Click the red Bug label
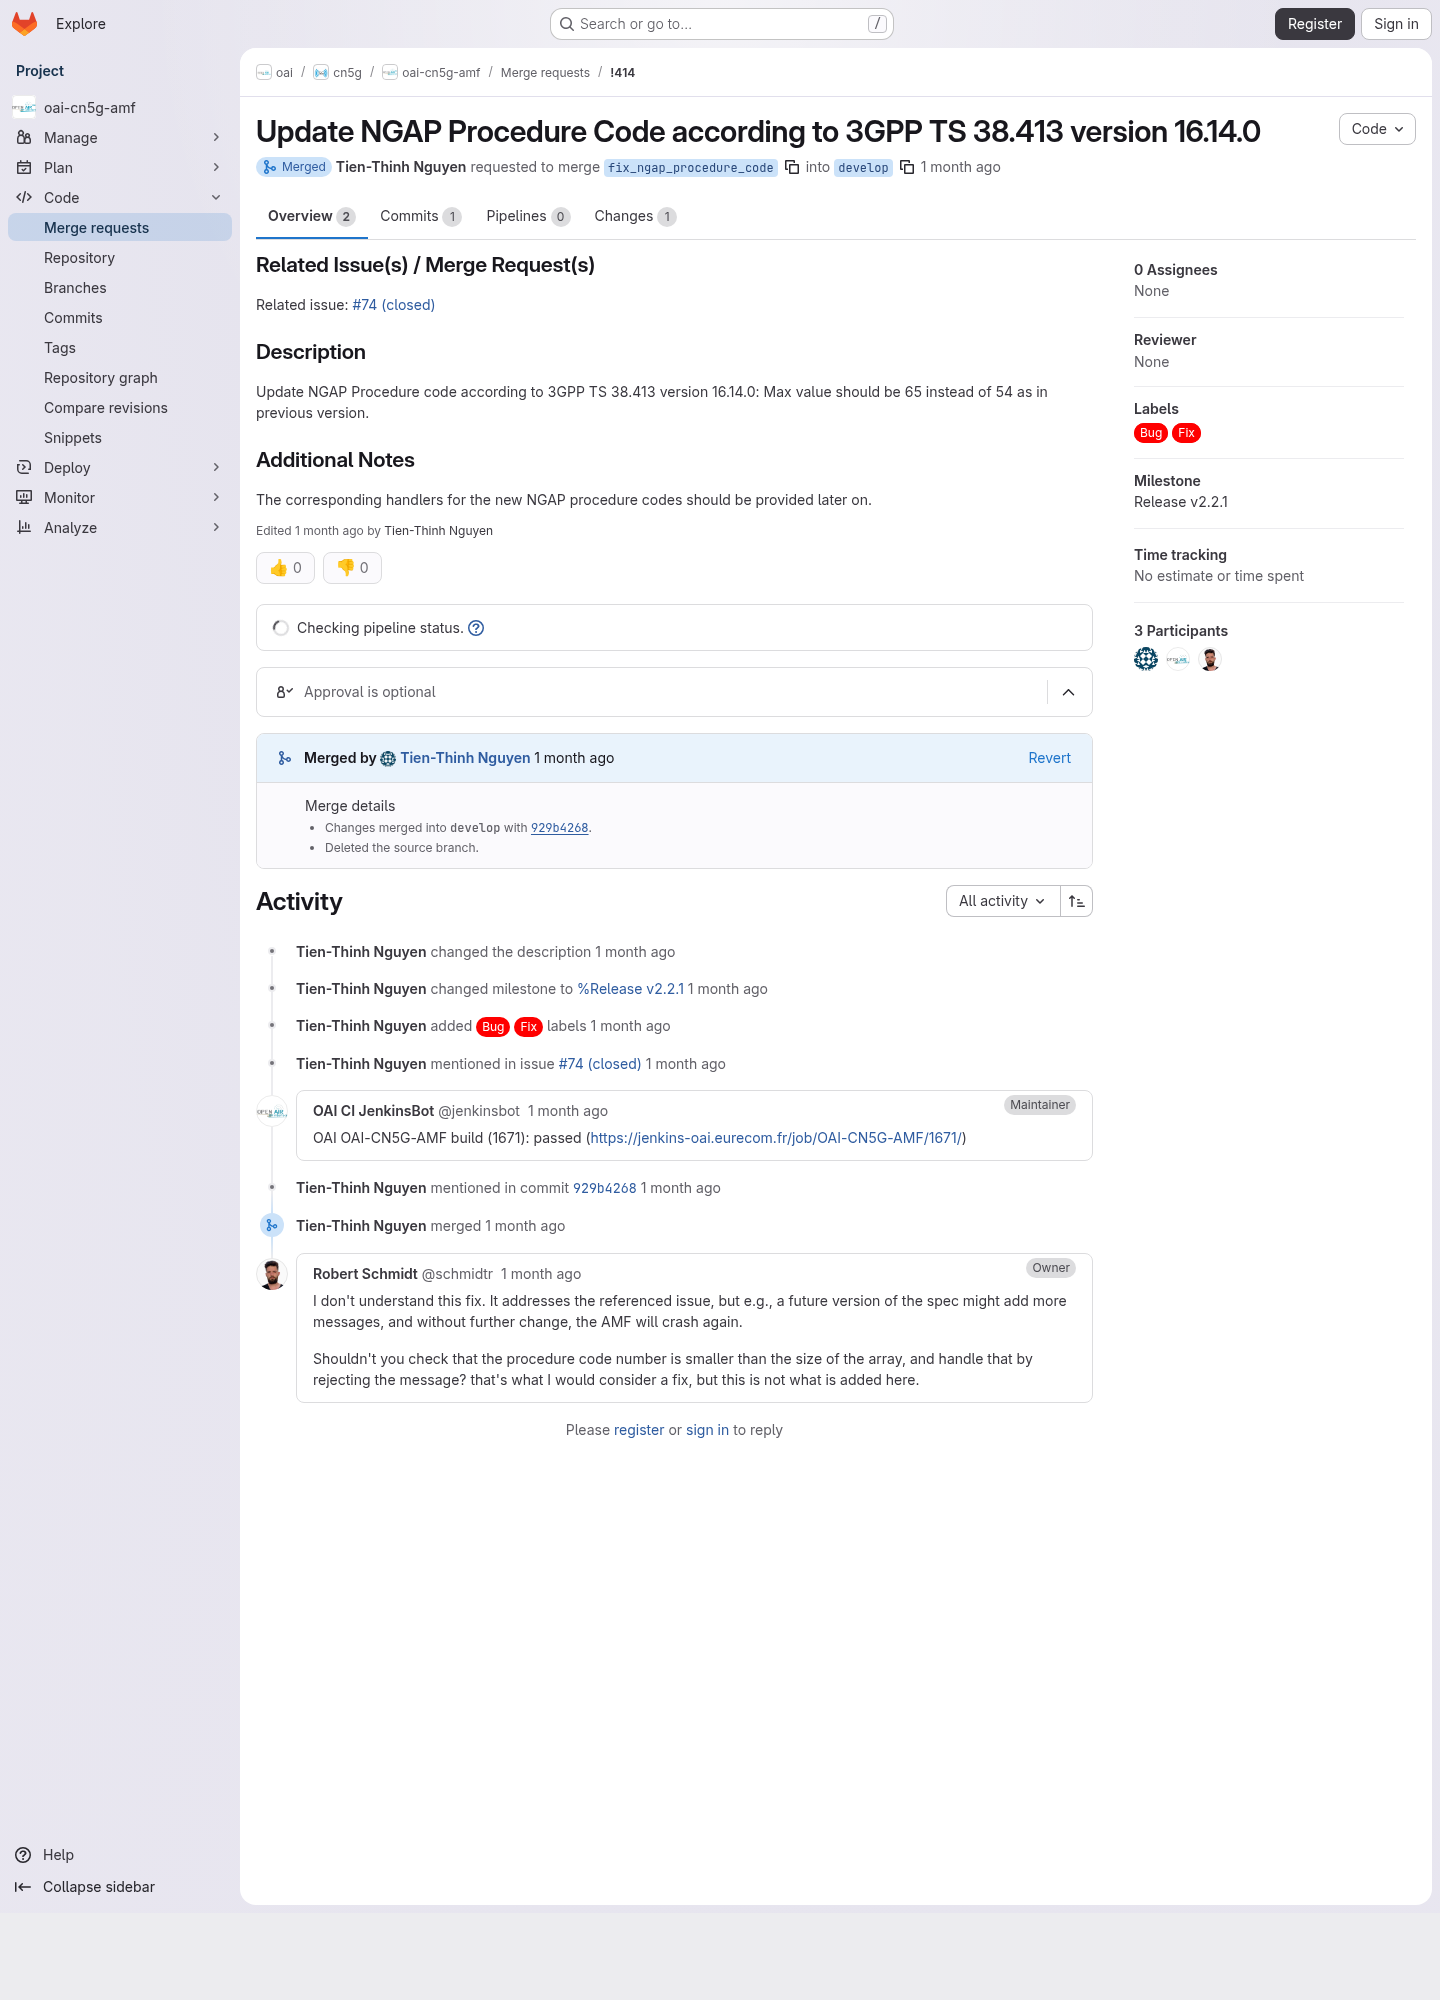This screenshot has height=2000, width=1440. coord(1151,433)
